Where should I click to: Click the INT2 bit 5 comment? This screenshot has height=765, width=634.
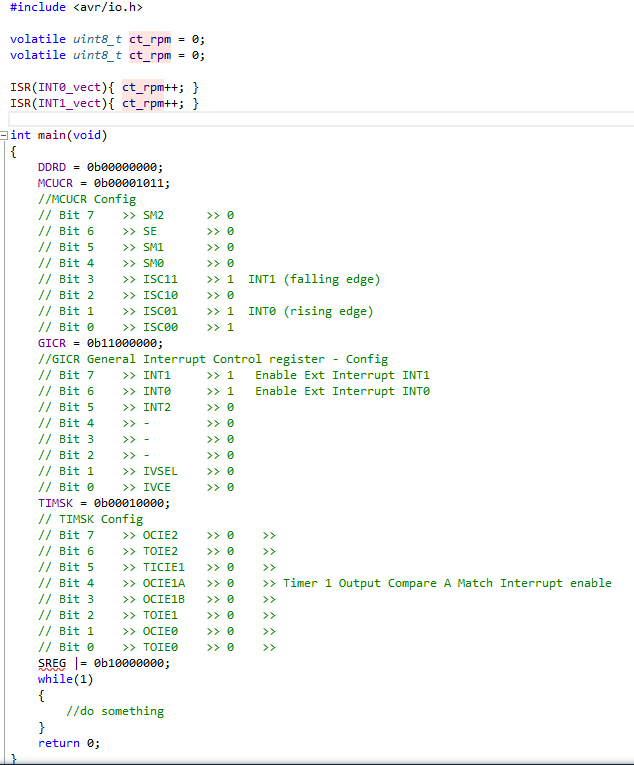136,407
